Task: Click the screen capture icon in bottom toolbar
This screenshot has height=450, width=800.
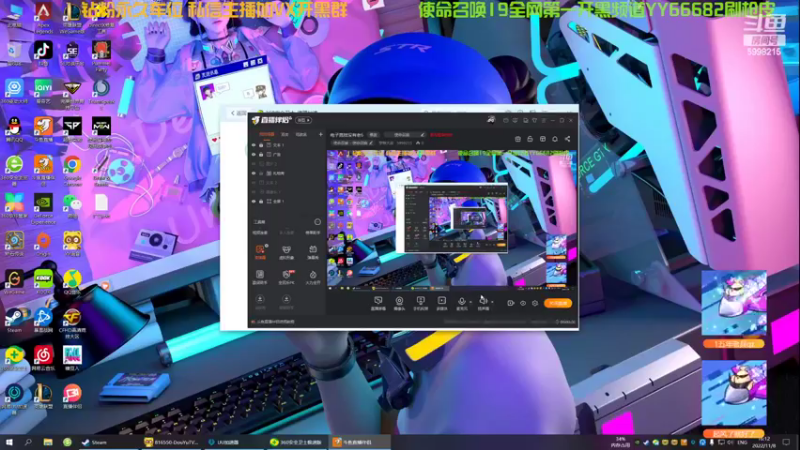Action: point(378,301)
